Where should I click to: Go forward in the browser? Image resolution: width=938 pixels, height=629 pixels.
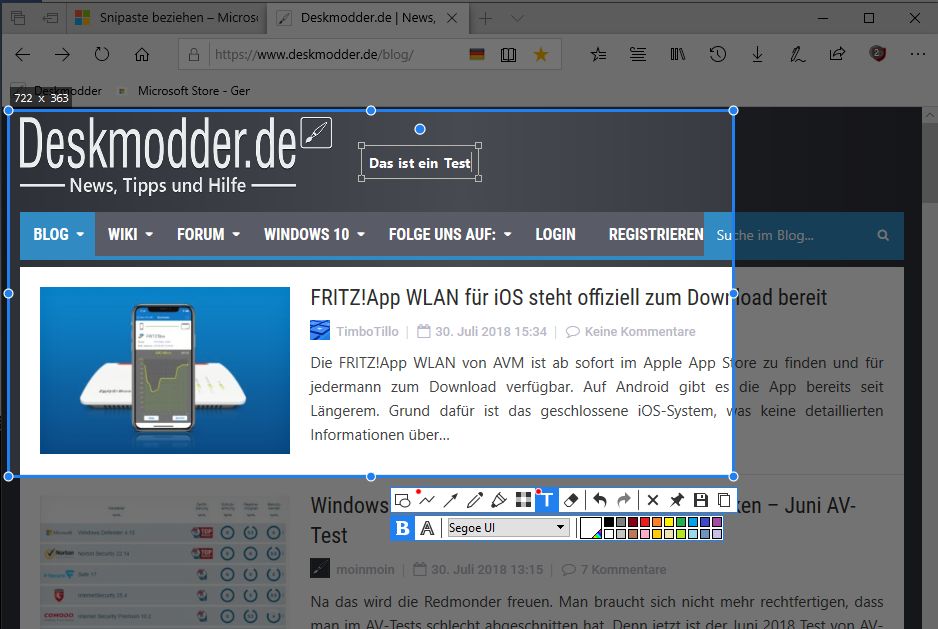62,54
